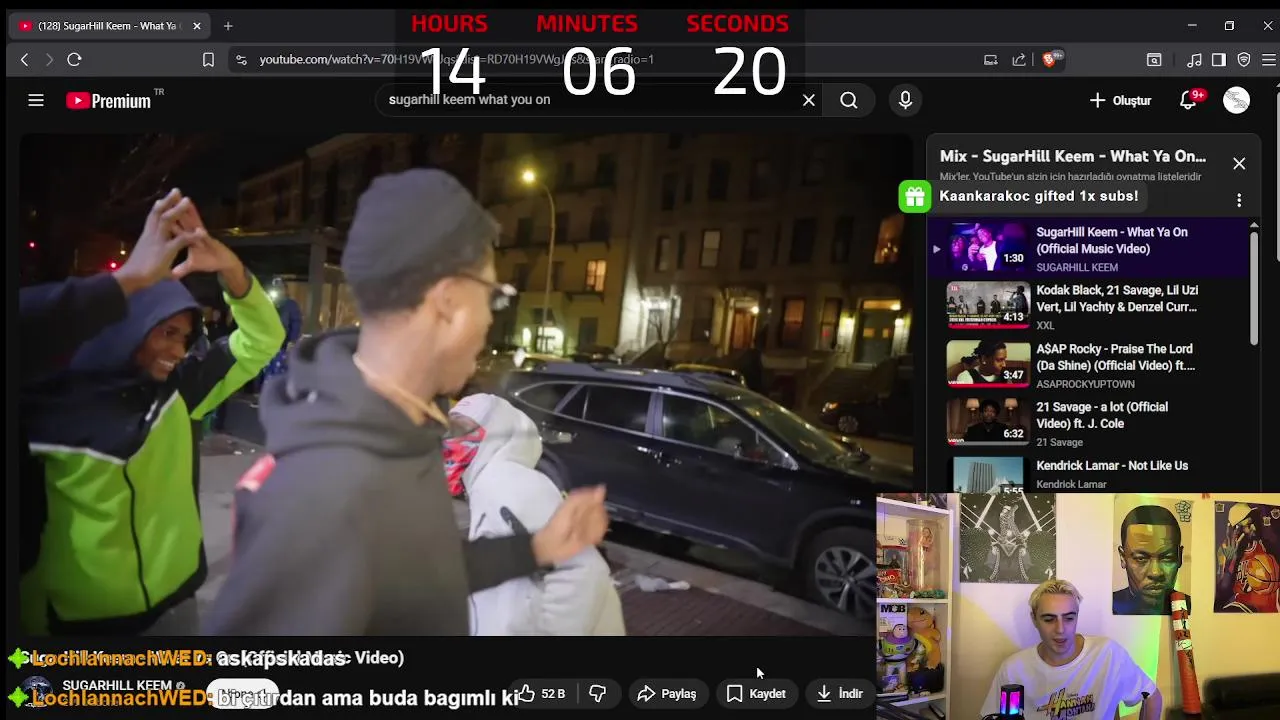This screenshot has height=720, width=1280.
Task: Click title 'Kodak Black, 21 Savage, Lil Uzi'
Action: [x=1117, y=298]
